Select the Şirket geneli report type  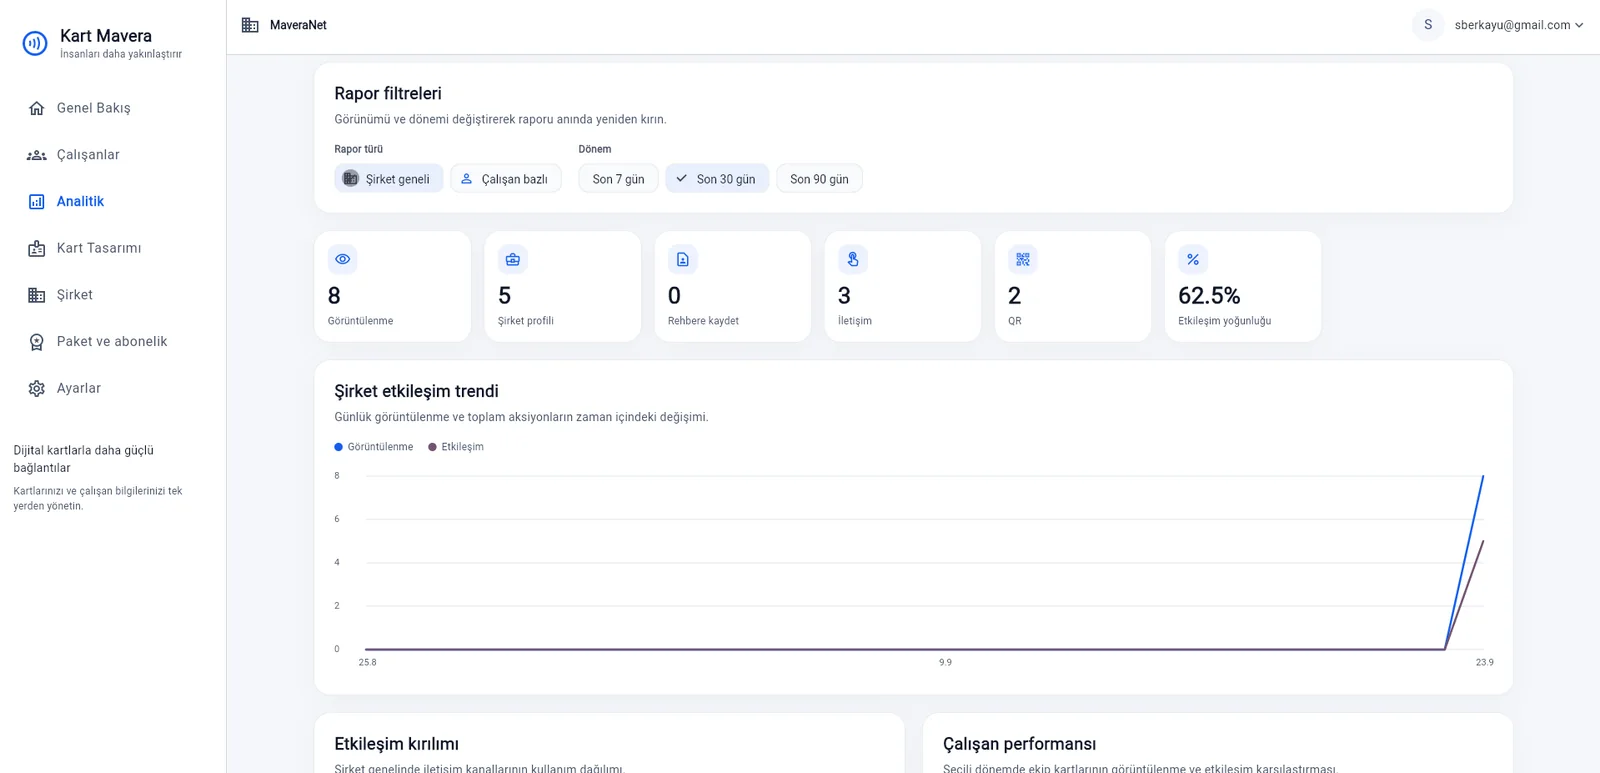(388, 179)
